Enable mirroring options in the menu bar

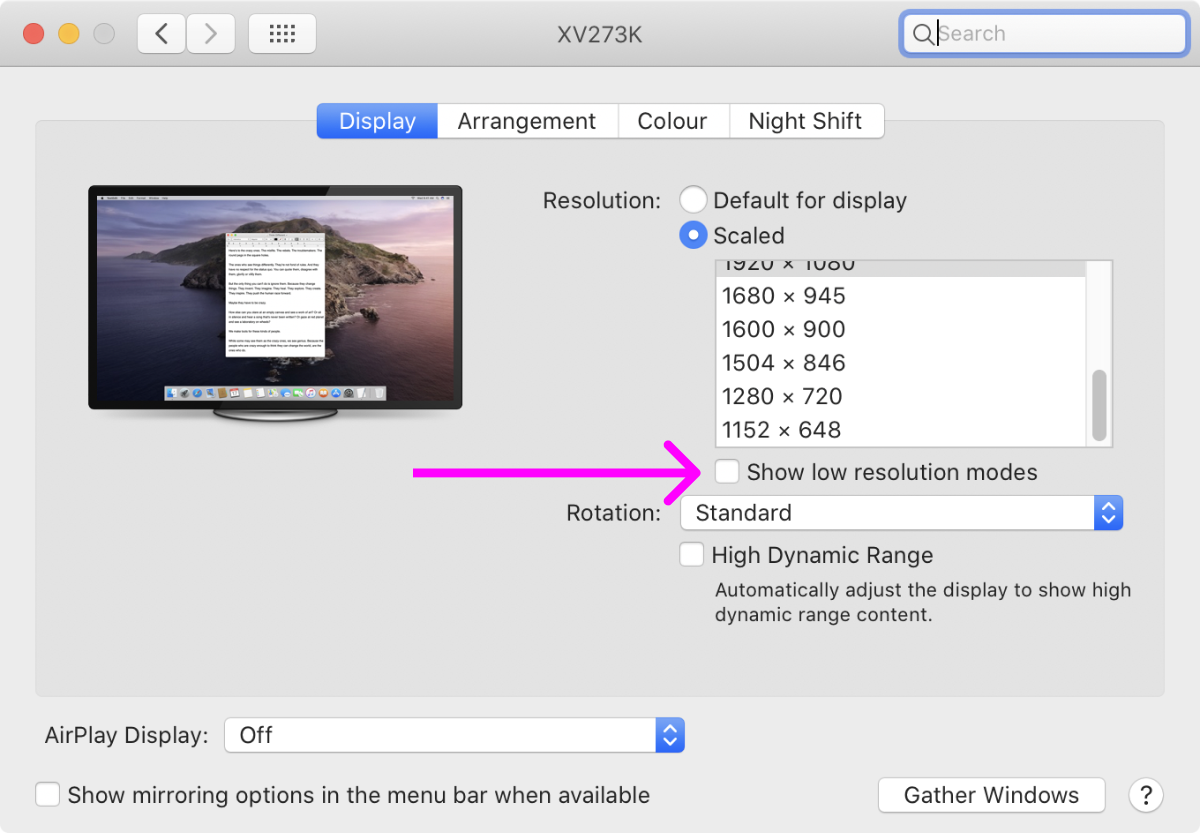[x=48, y=795]
